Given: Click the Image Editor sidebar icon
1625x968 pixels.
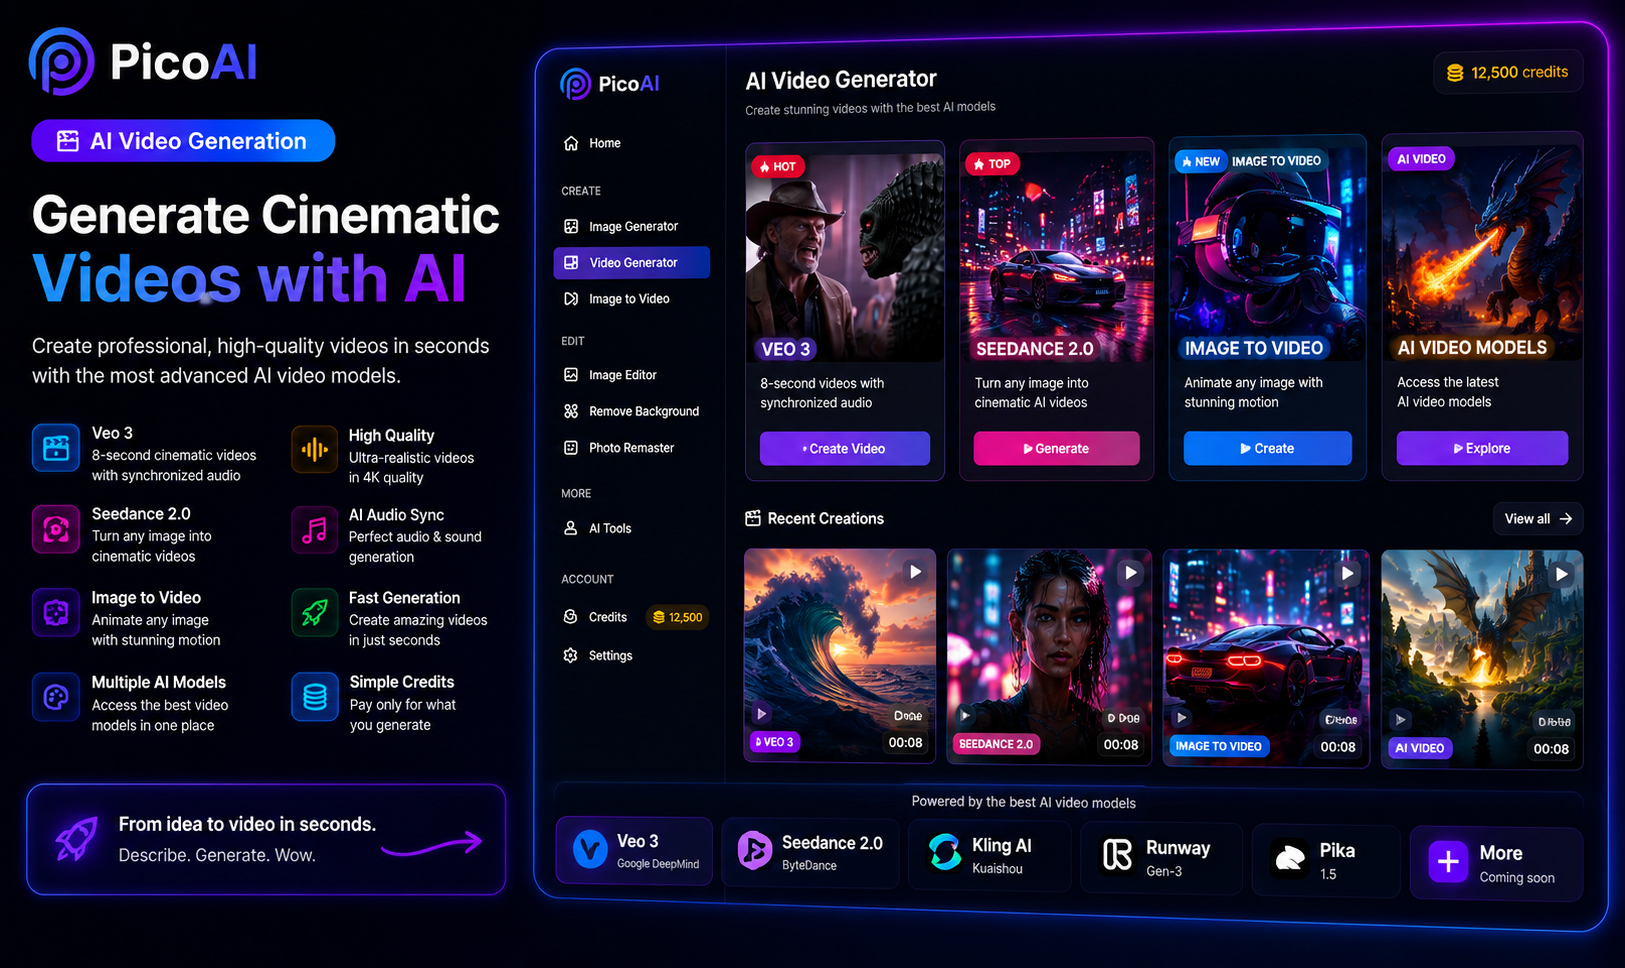Looking at the screenshot, I should coord(571,375).
